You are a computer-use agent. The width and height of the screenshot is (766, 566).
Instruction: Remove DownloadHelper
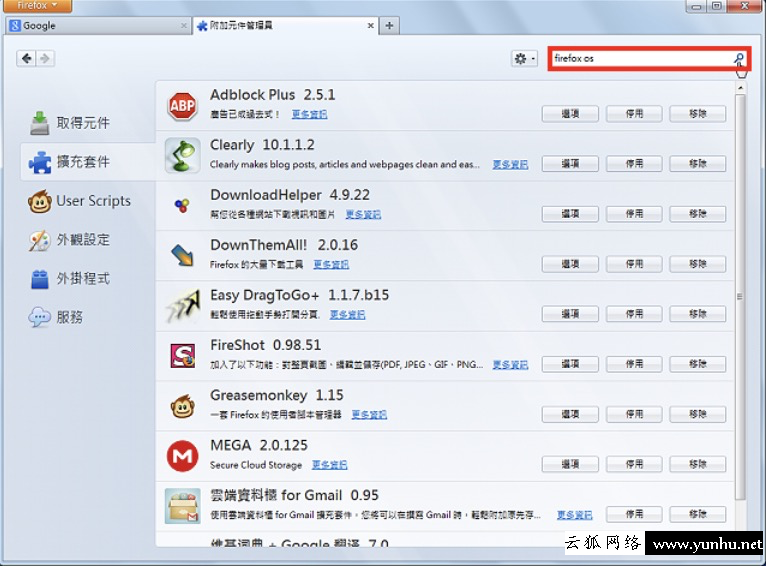click(x=698, y=214)
